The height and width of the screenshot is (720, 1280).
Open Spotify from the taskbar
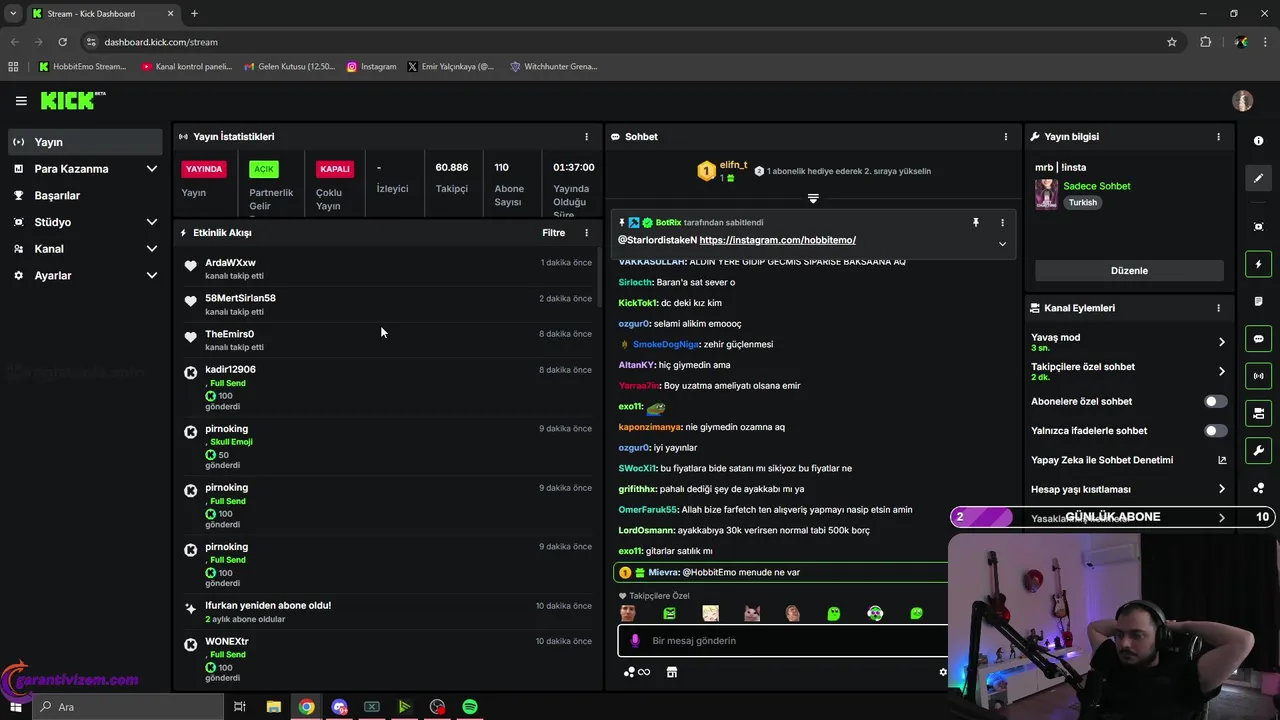[x=470, y=707]
